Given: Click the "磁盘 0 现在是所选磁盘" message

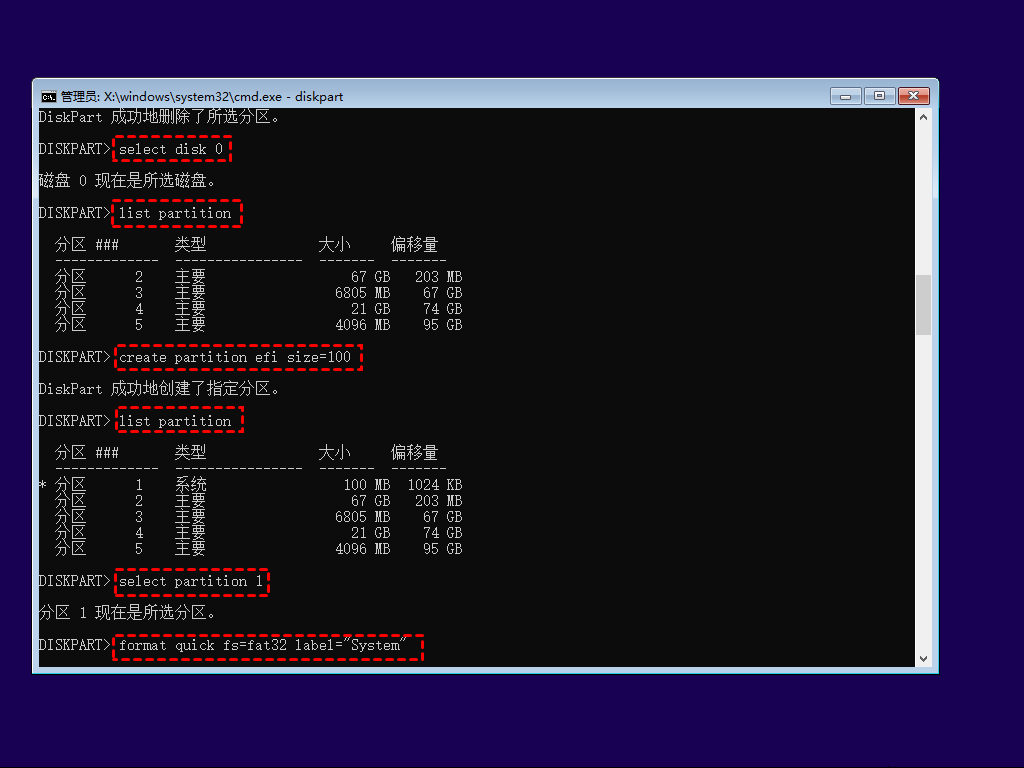Looking at the screenshot, I should [x=127, y=181].
